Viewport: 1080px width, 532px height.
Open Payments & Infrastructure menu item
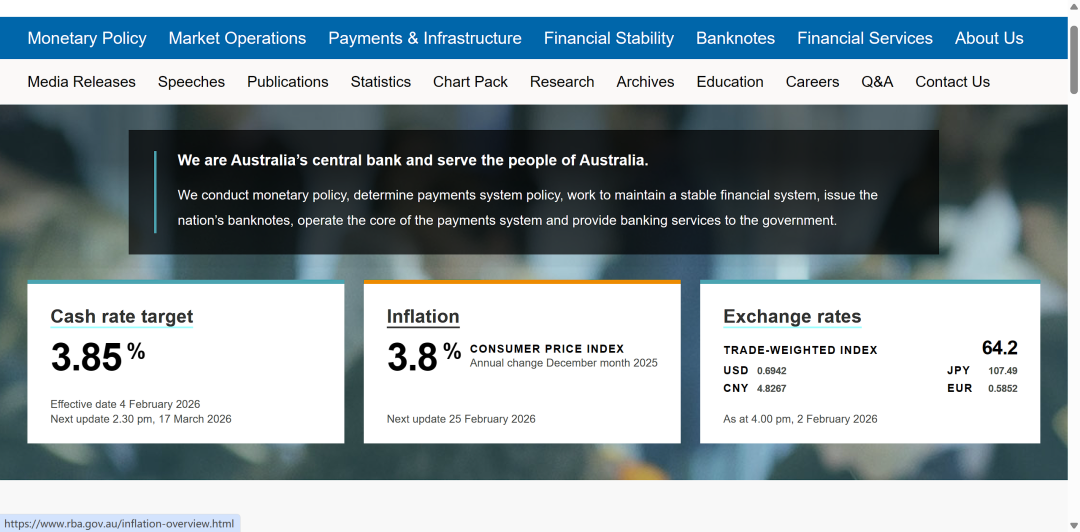tap(425, 38)
